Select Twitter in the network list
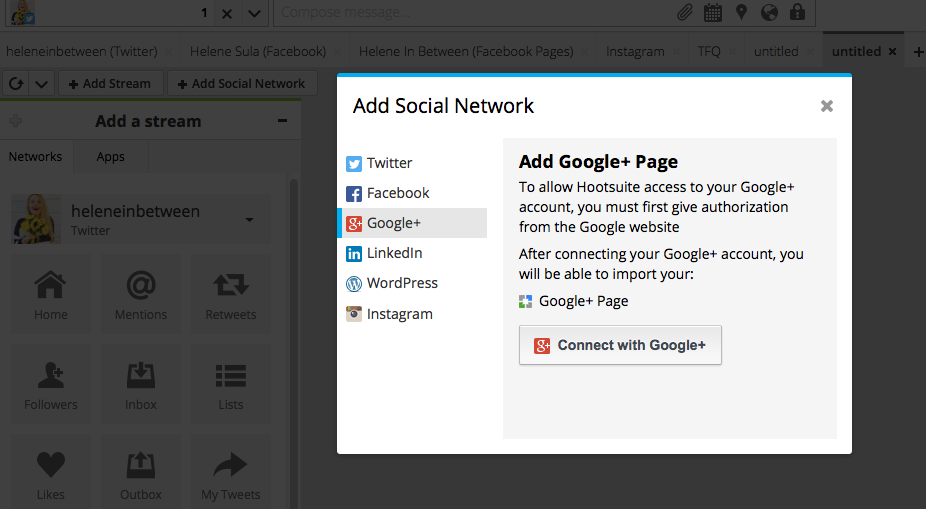 pyautogui.click(x=412, y=163)
